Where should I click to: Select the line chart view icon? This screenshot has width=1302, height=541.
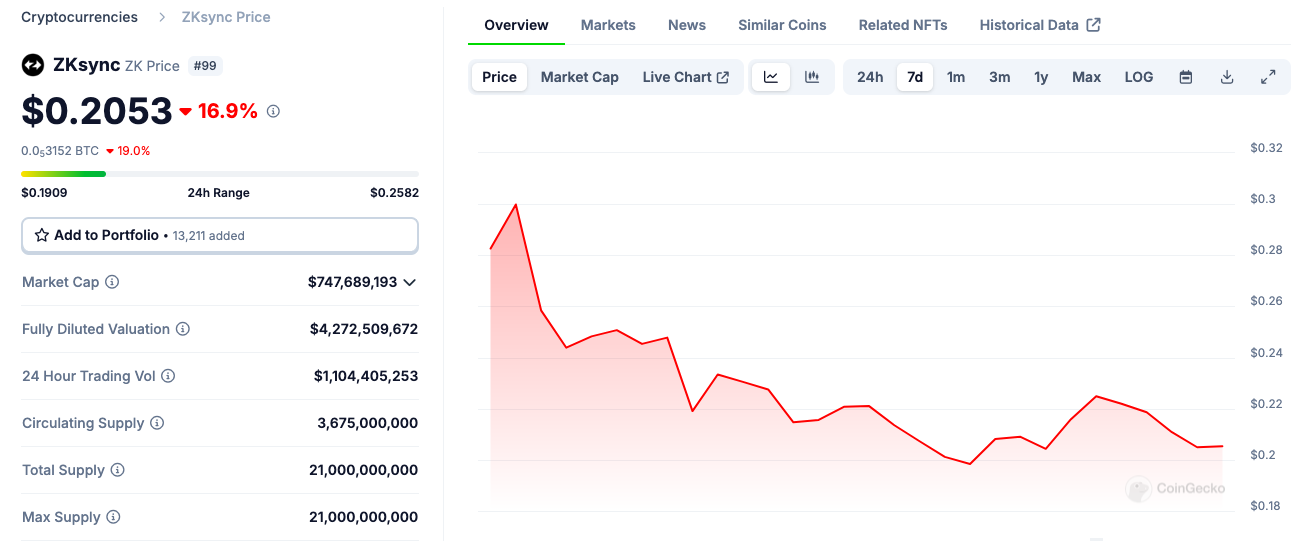(771, 77)
